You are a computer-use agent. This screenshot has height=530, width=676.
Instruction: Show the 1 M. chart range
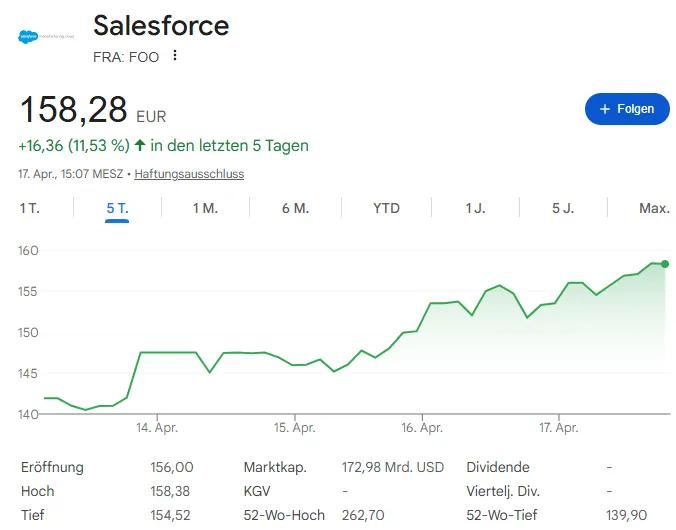[x=205, y=208]
